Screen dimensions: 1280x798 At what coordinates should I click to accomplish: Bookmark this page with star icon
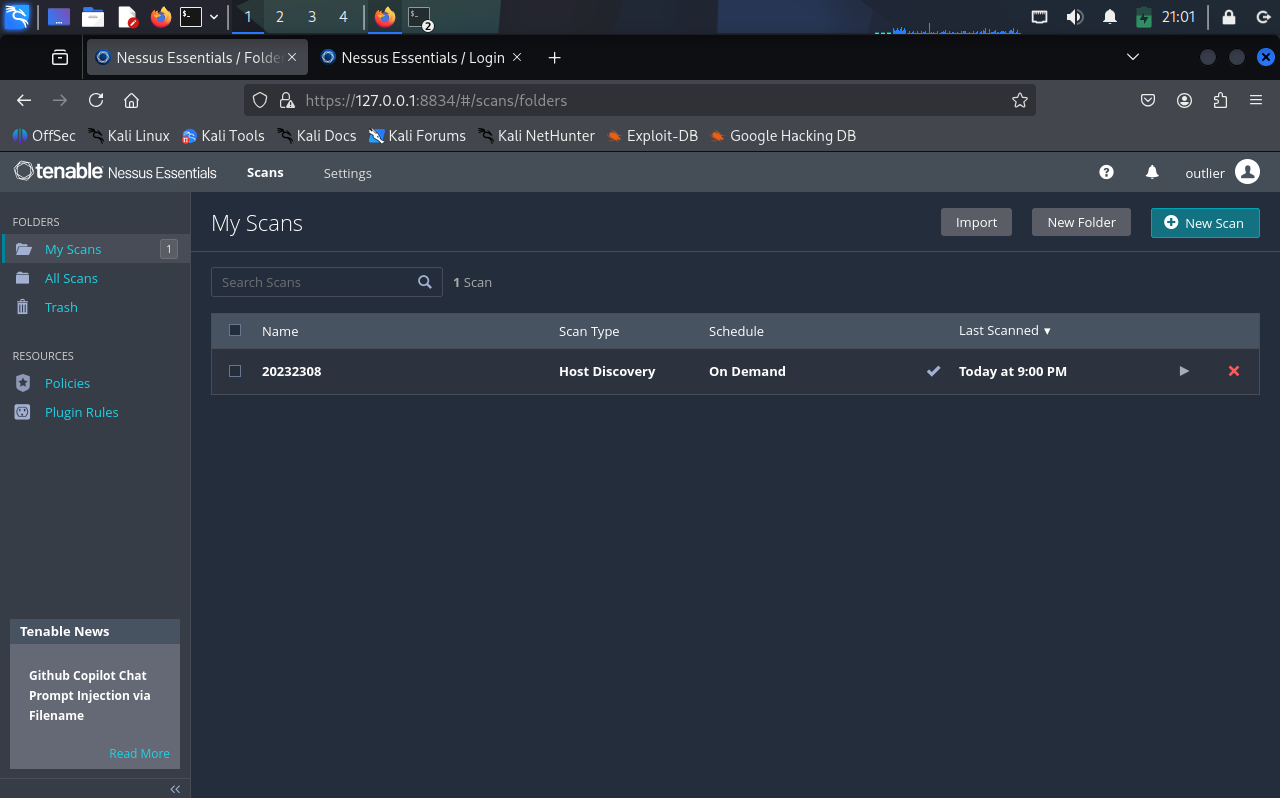coord(1019,100)
